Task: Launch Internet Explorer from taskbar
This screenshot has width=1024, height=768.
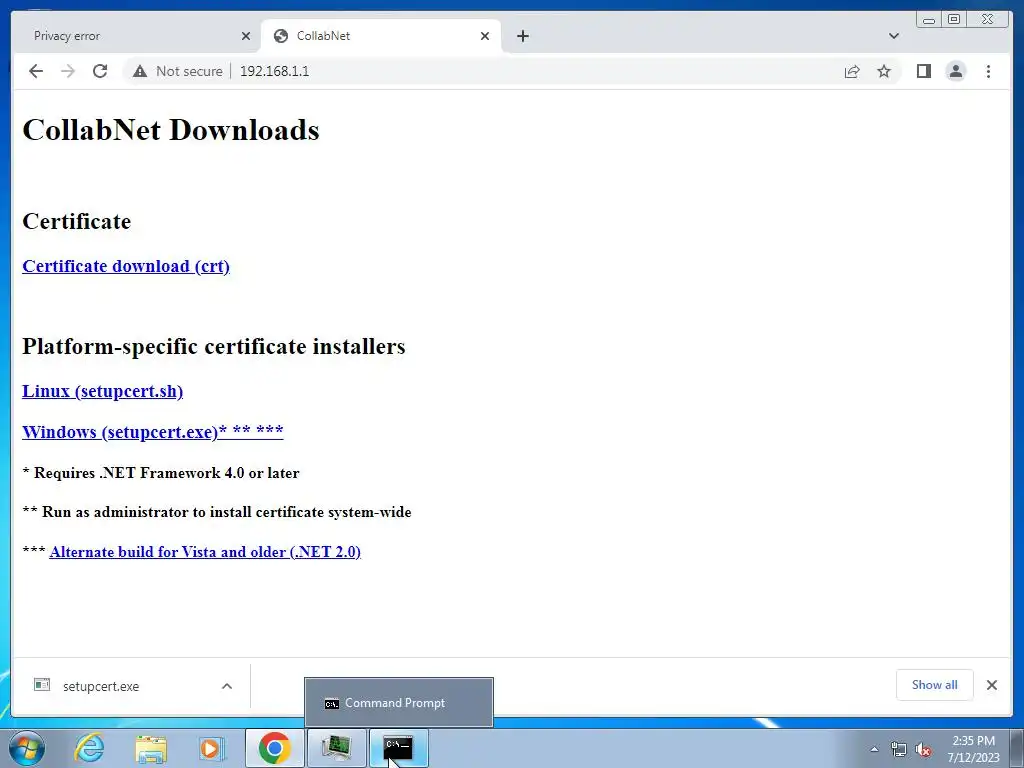Action: [x=89, y=748]
